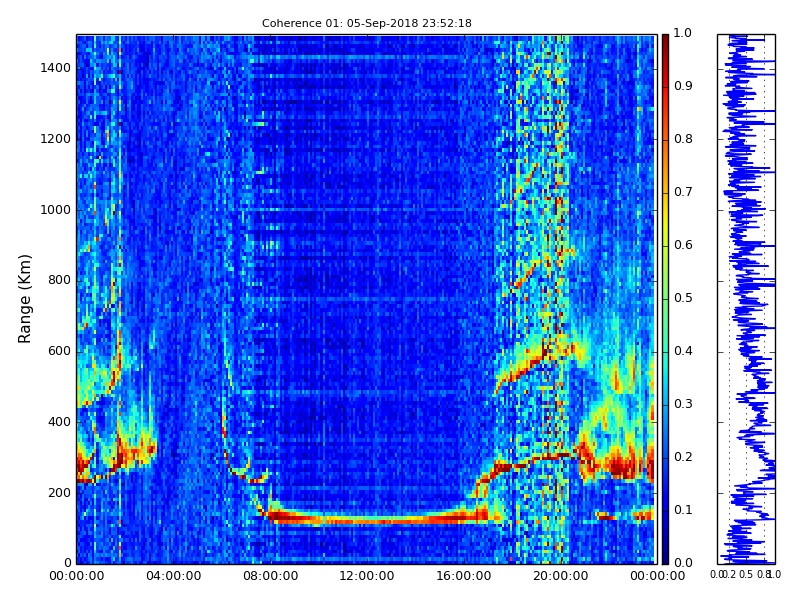Click the 800 range tick label
Image resolution: width=800 pixels, height=600 pixels.
point(59,280)
